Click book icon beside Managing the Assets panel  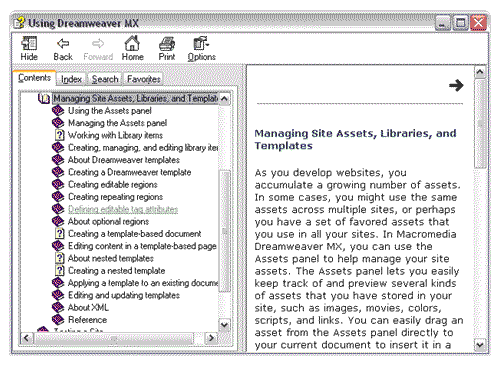click(x=58, y=123)
